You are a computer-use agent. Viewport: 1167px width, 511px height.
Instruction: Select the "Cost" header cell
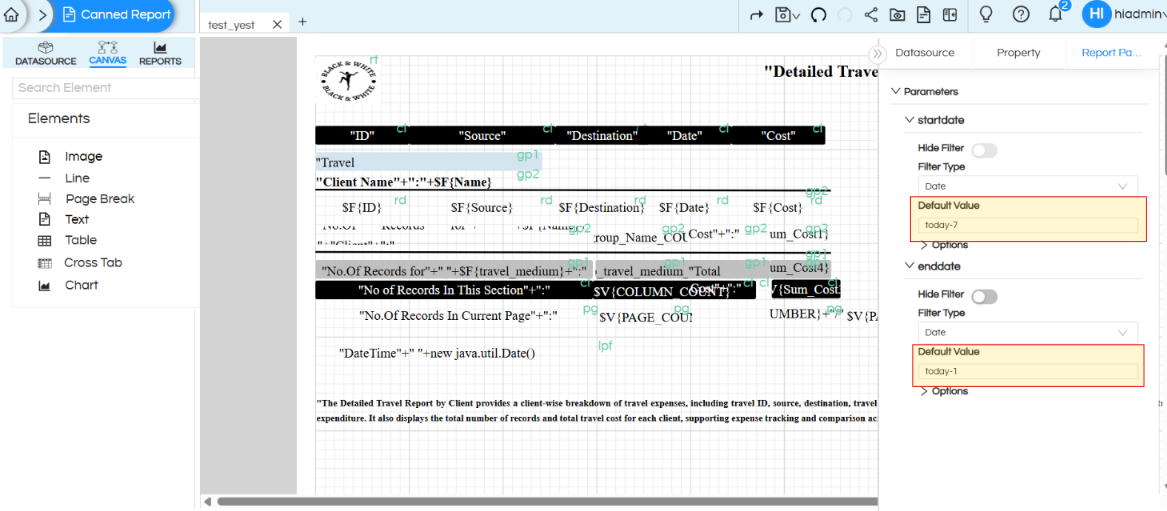(x=778, y=135)
